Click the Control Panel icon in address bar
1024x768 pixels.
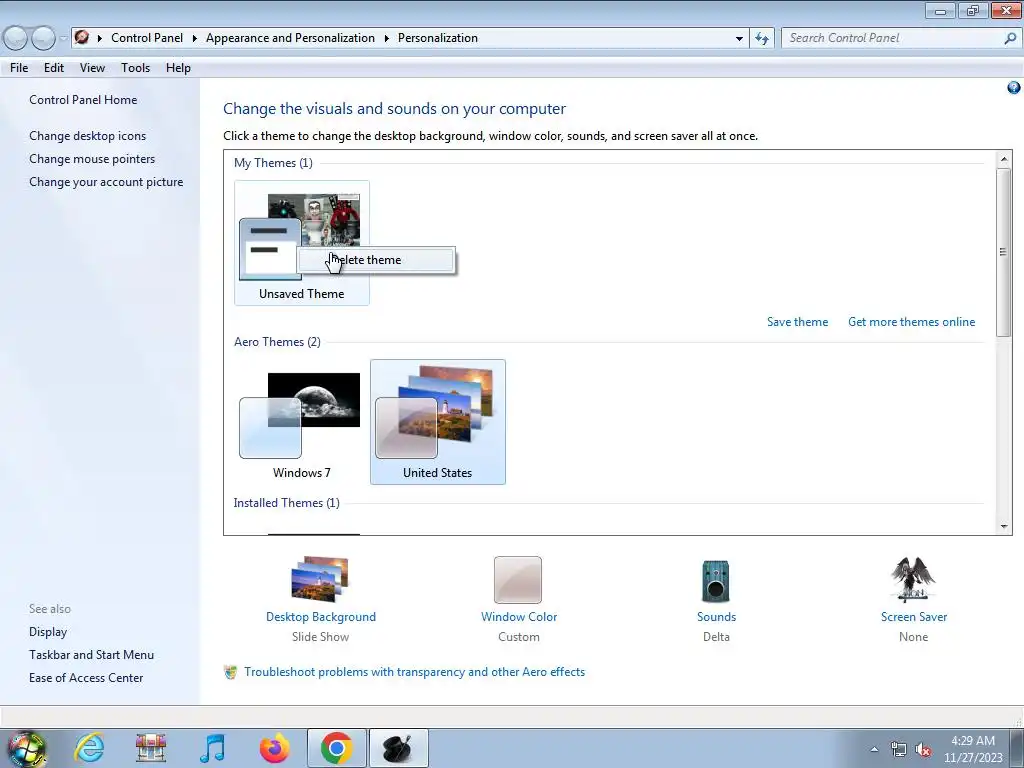point(82,37)
